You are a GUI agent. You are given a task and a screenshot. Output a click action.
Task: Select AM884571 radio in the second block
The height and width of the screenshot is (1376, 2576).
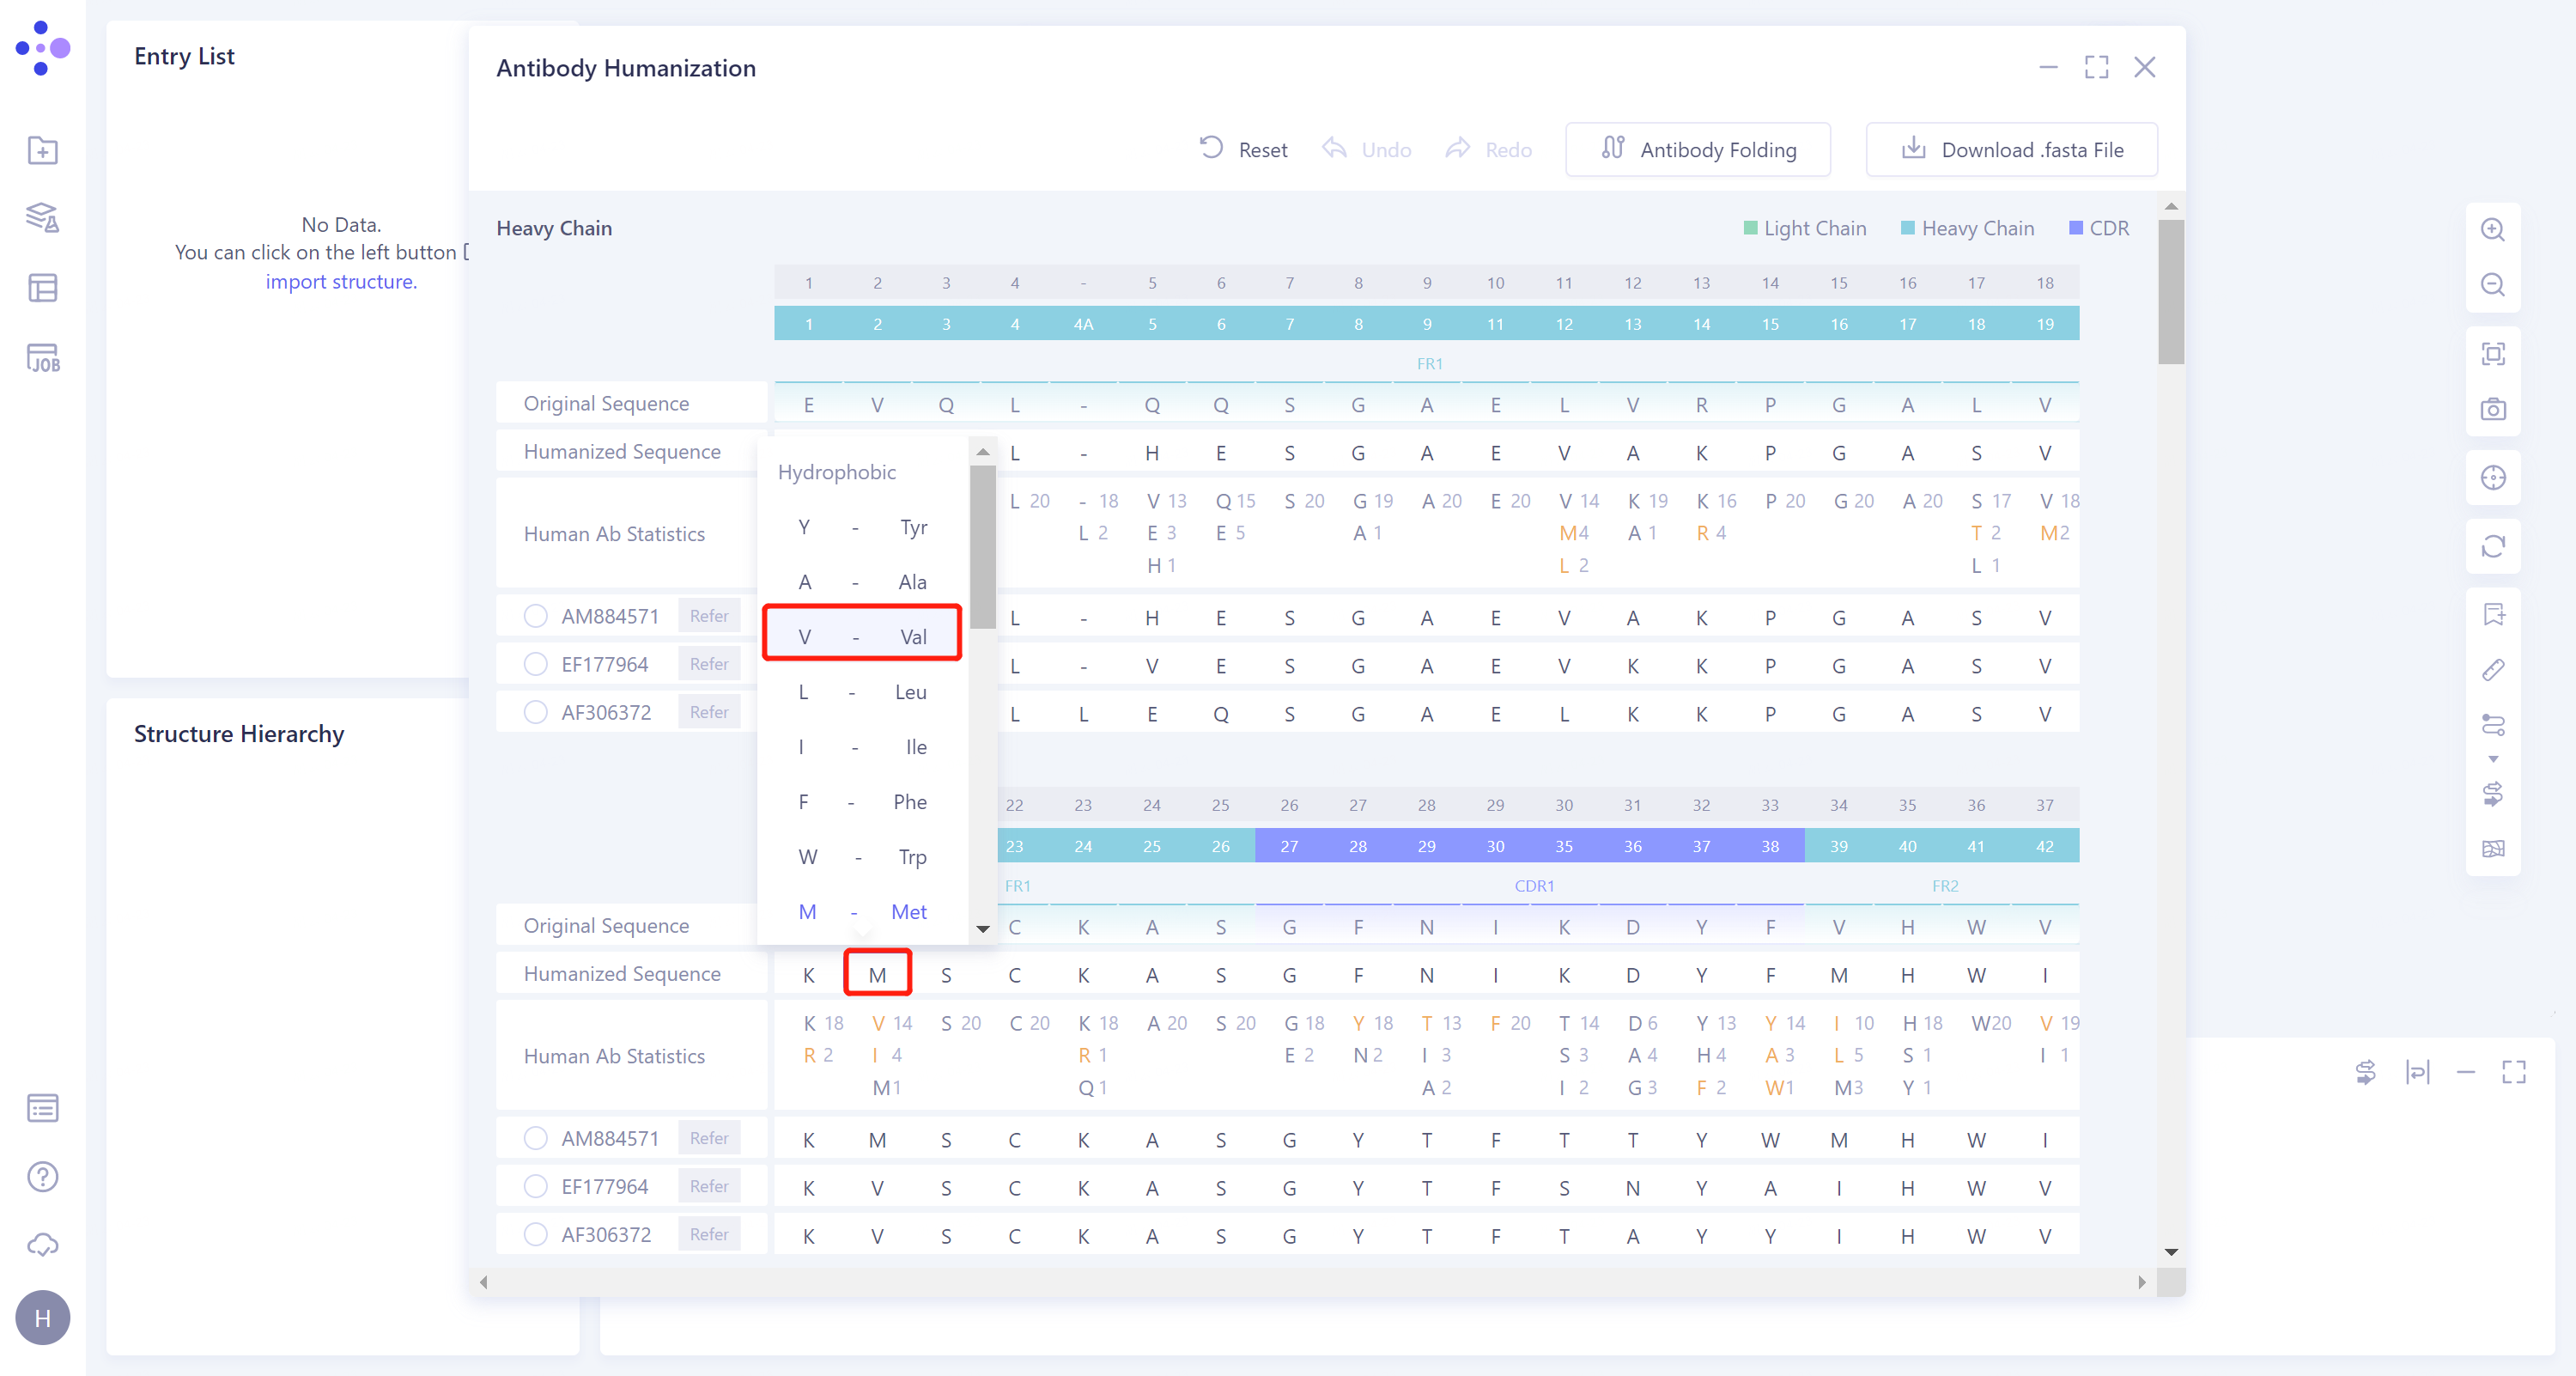[535, 1138]
